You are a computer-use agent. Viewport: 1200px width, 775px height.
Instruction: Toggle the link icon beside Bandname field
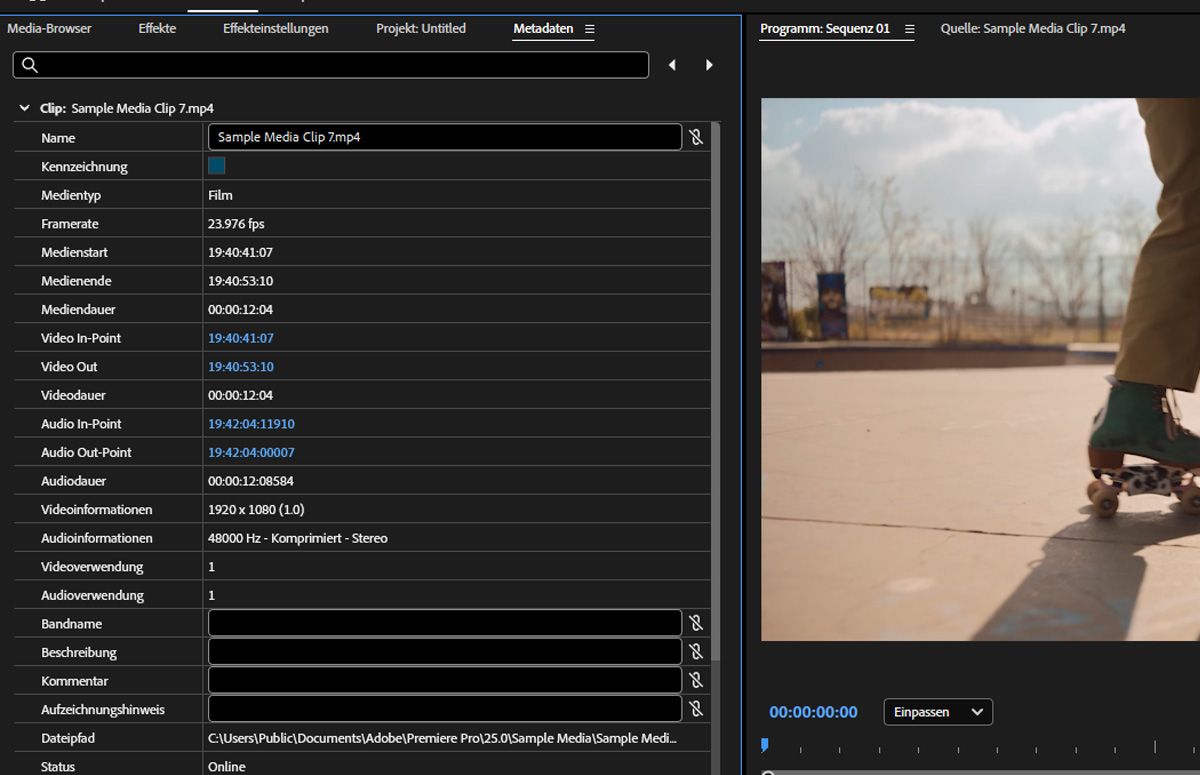(696, 623)
